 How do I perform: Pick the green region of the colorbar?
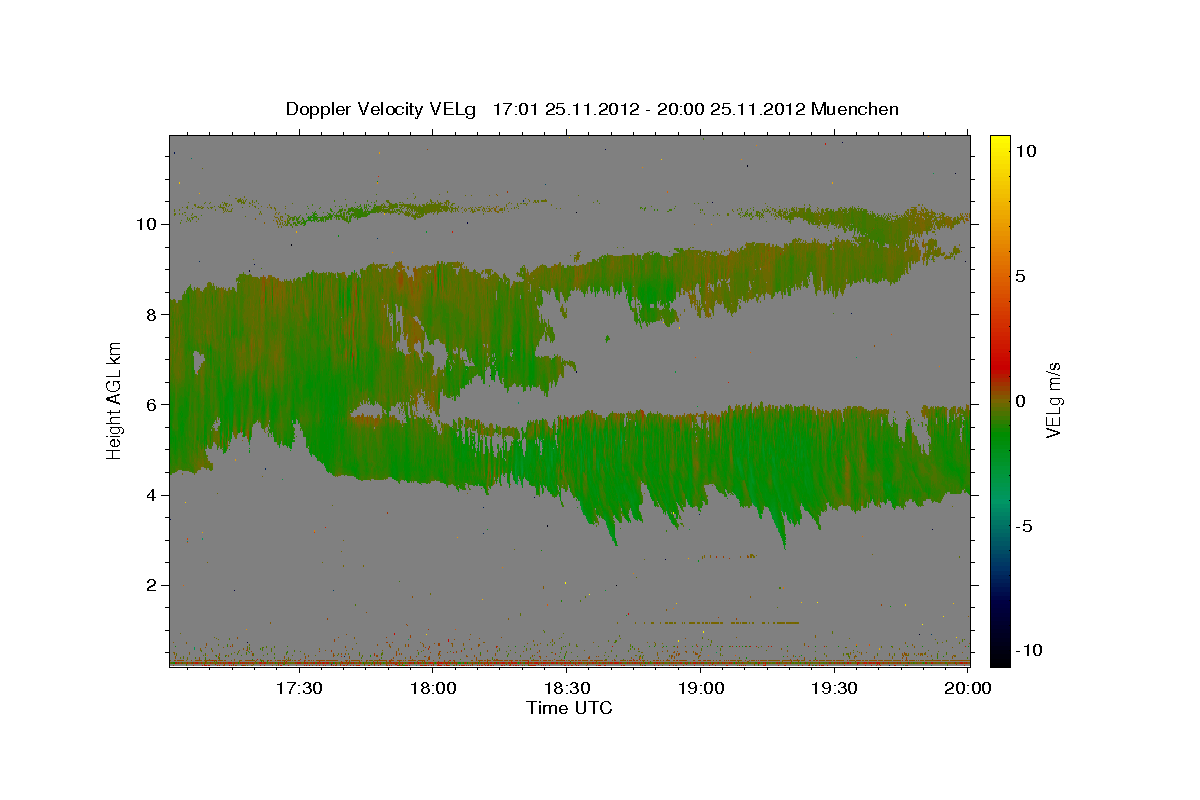999,440
